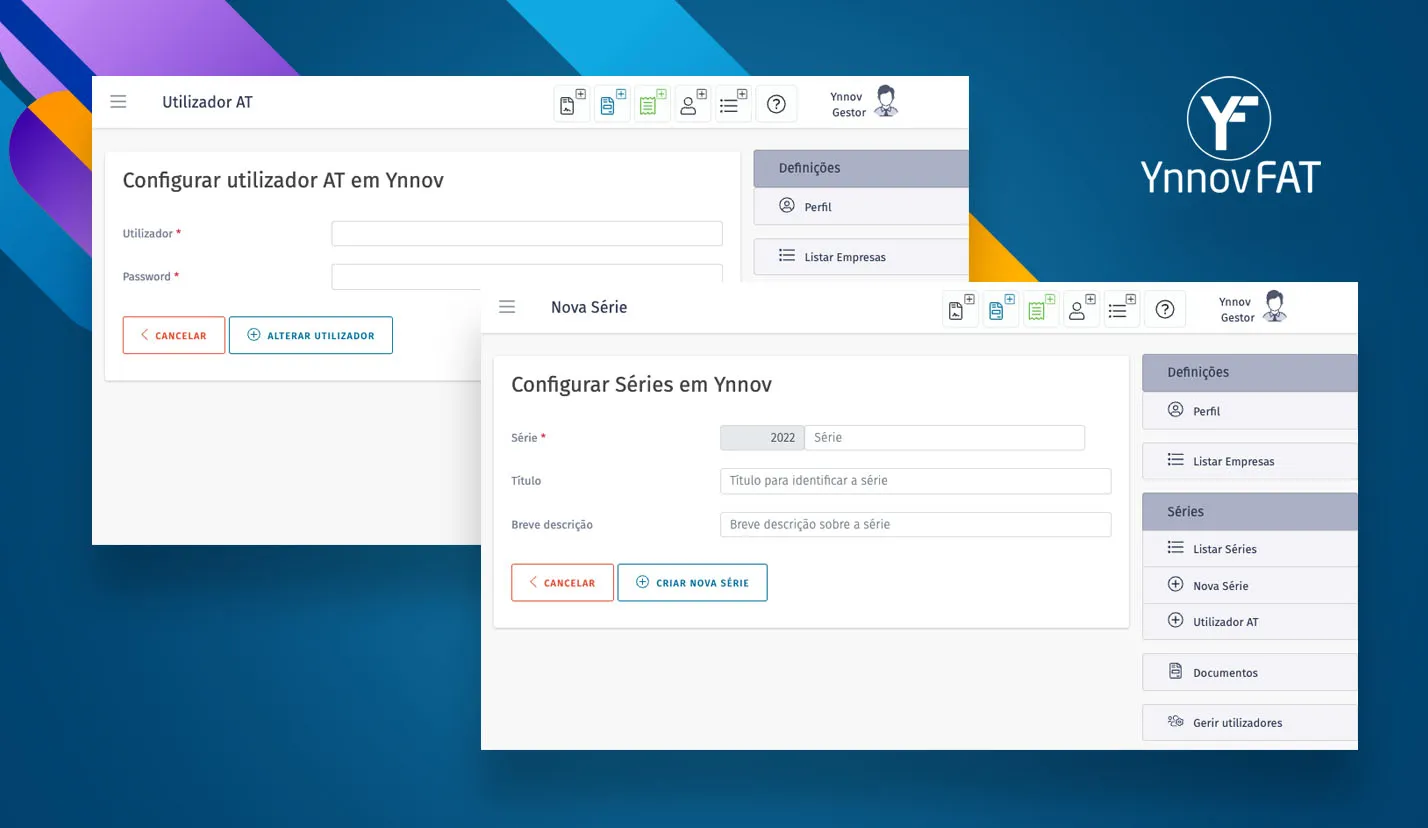Focus the Série name input field
1428x828 pixels.
(944, 437)
